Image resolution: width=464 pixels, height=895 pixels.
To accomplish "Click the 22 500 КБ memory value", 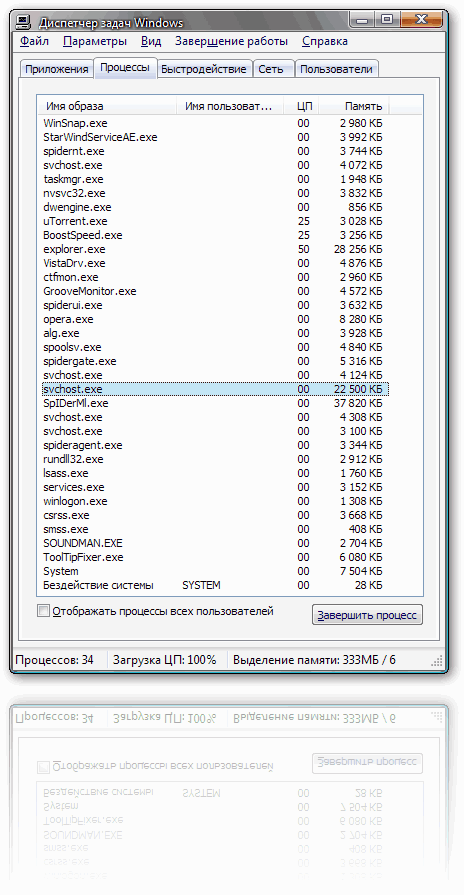I will [358, 389].
